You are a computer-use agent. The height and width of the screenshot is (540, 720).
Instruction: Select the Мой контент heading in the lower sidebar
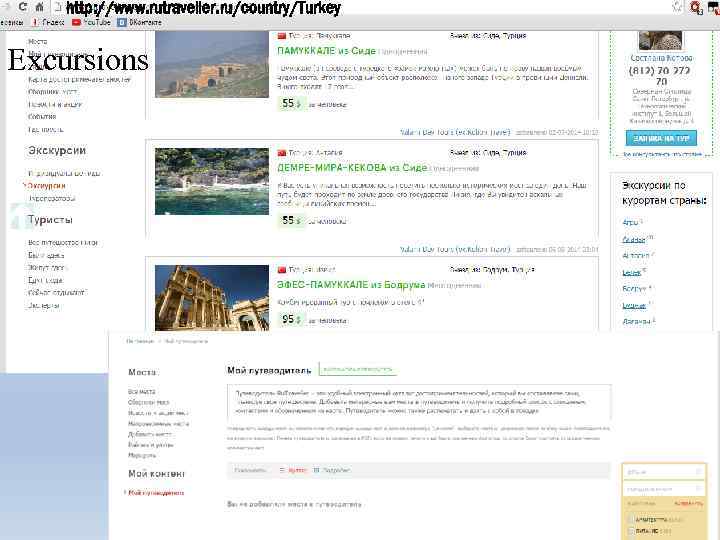coord(156,473)
